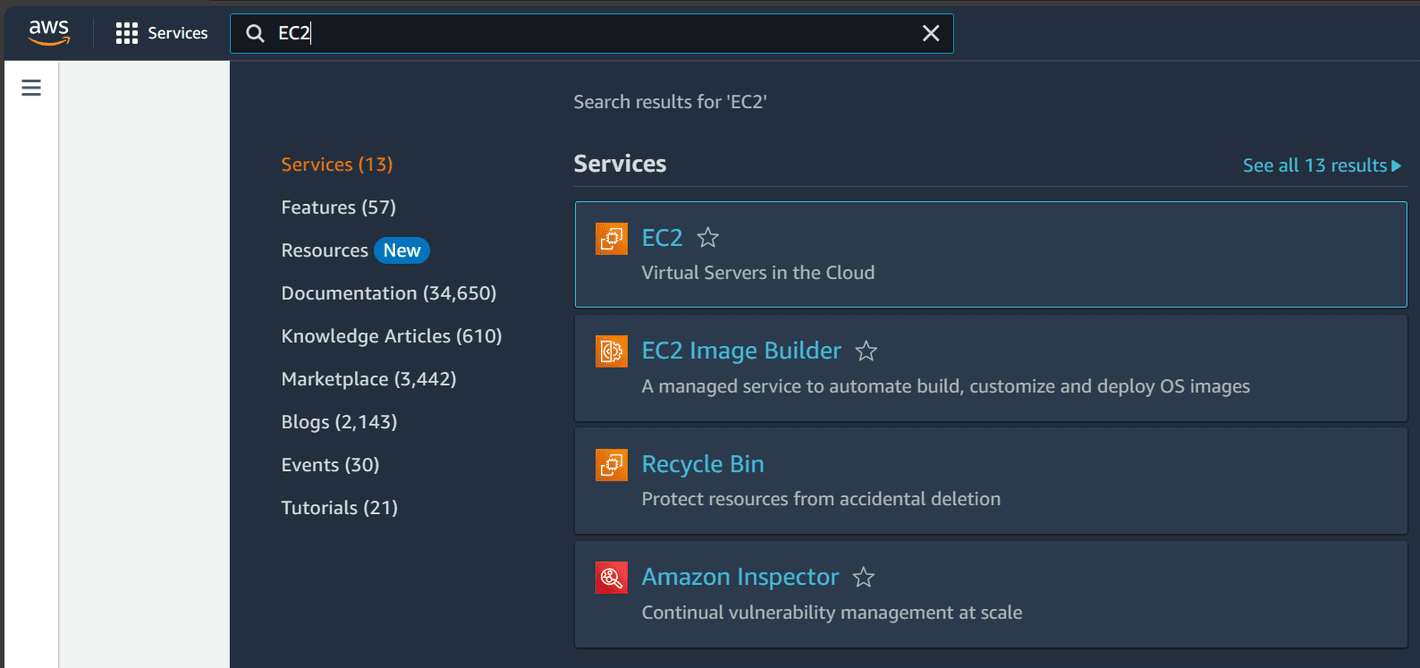Click the search magnifier icon
1420x668 pixels.
click(x=255, y=33)
